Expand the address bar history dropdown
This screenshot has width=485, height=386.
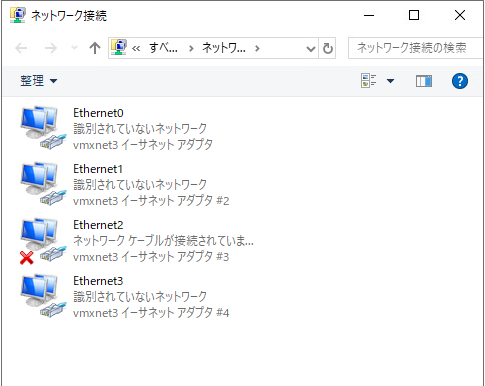(311, 49)
